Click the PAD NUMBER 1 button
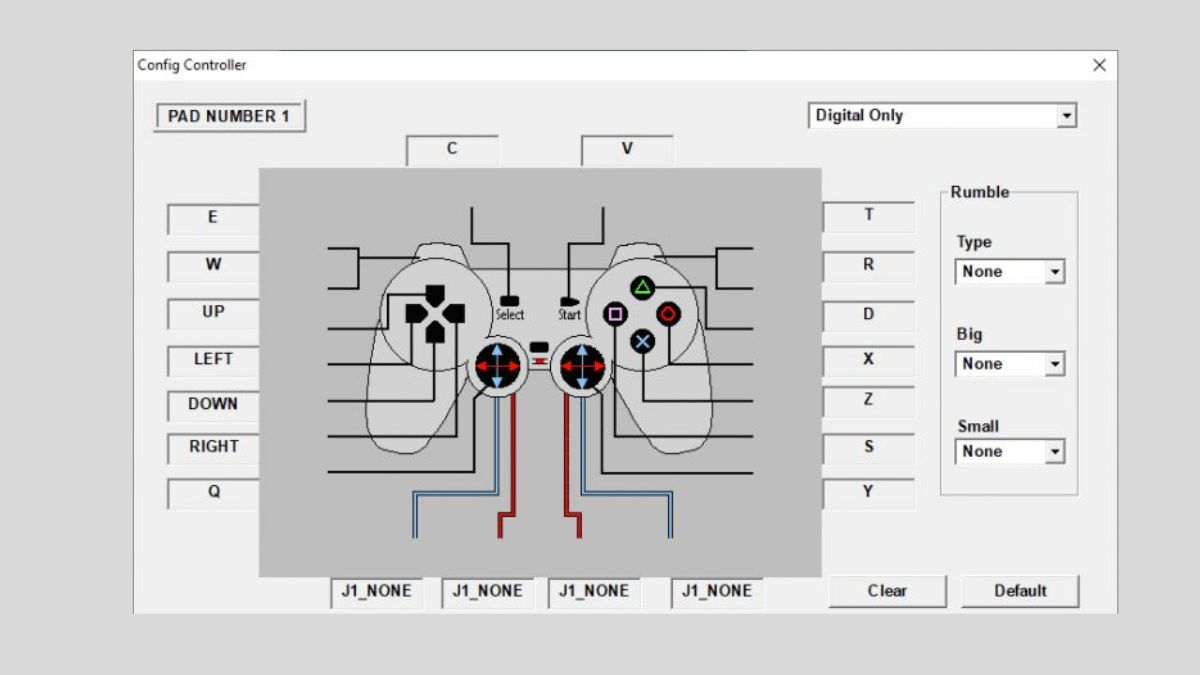1200x675 pixels. tap(229, 116)
